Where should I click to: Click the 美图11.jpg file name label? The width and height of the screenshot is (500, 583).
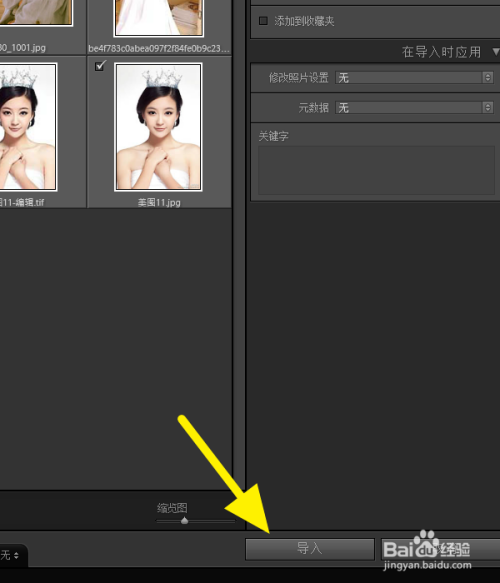(159, 203)
